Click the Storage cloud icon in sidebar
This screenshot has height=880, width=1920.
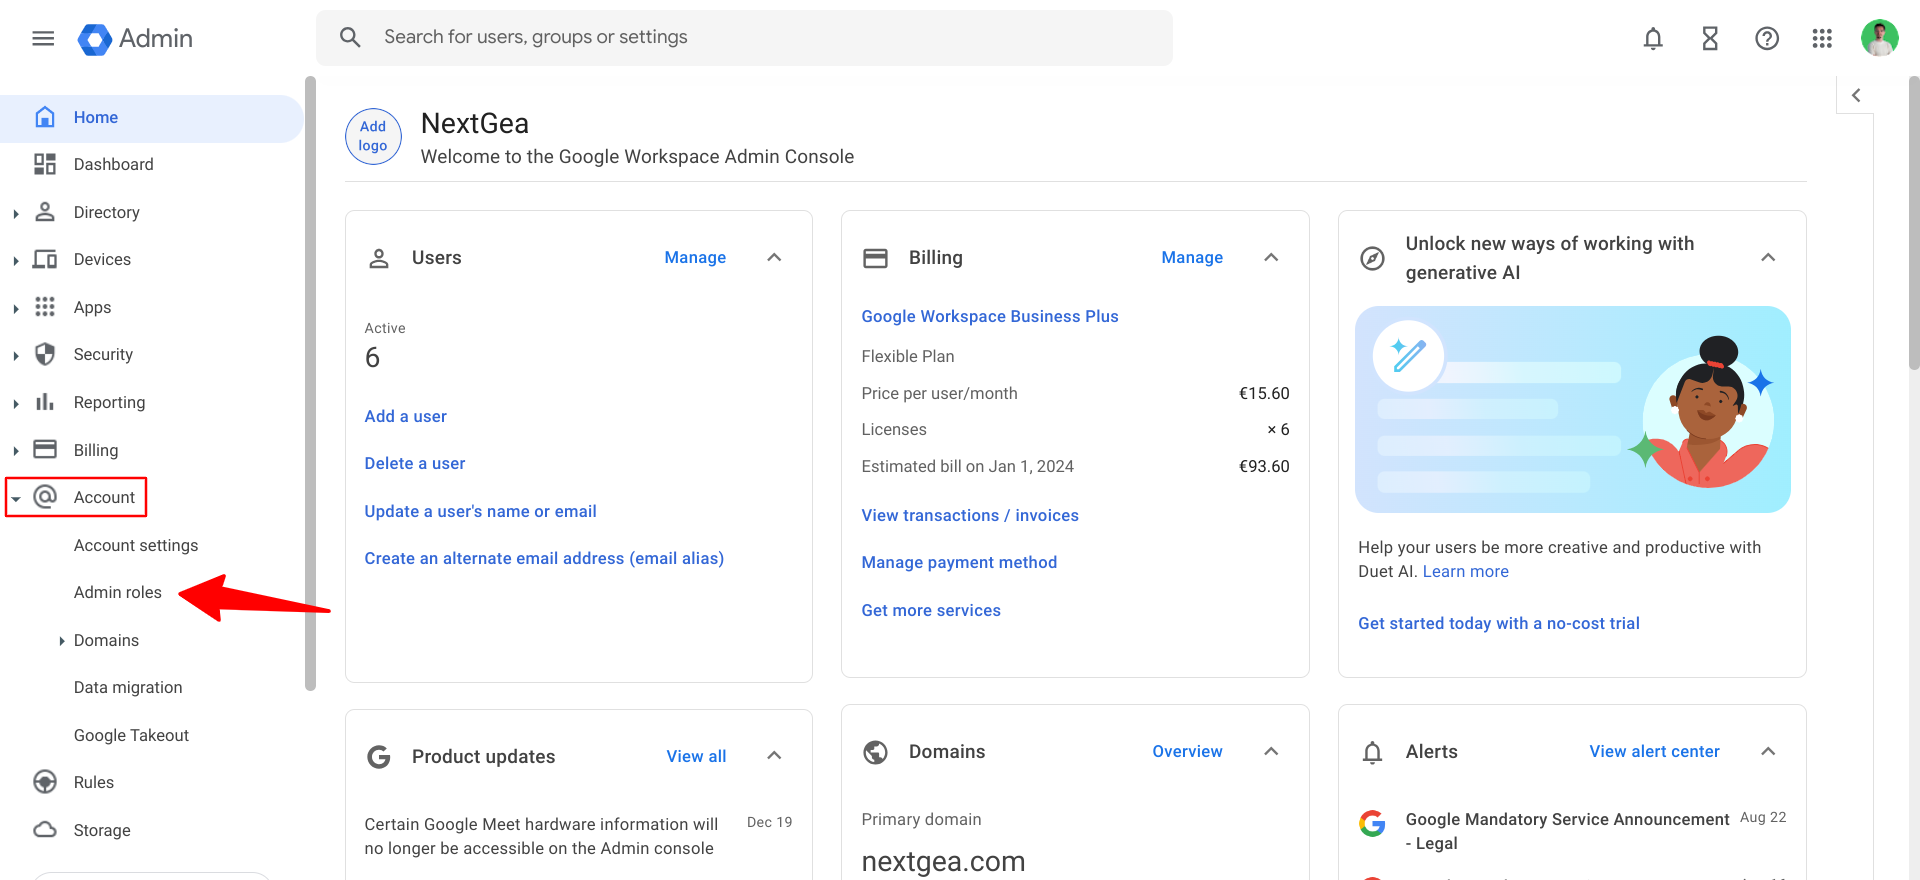[x=45, y=830]
